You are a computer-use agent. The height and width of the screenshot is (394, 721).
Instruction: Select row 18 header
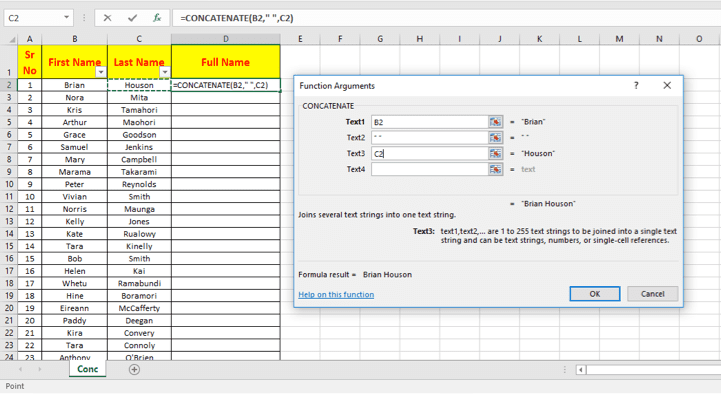pyautogui.click(x=9, y=283)
